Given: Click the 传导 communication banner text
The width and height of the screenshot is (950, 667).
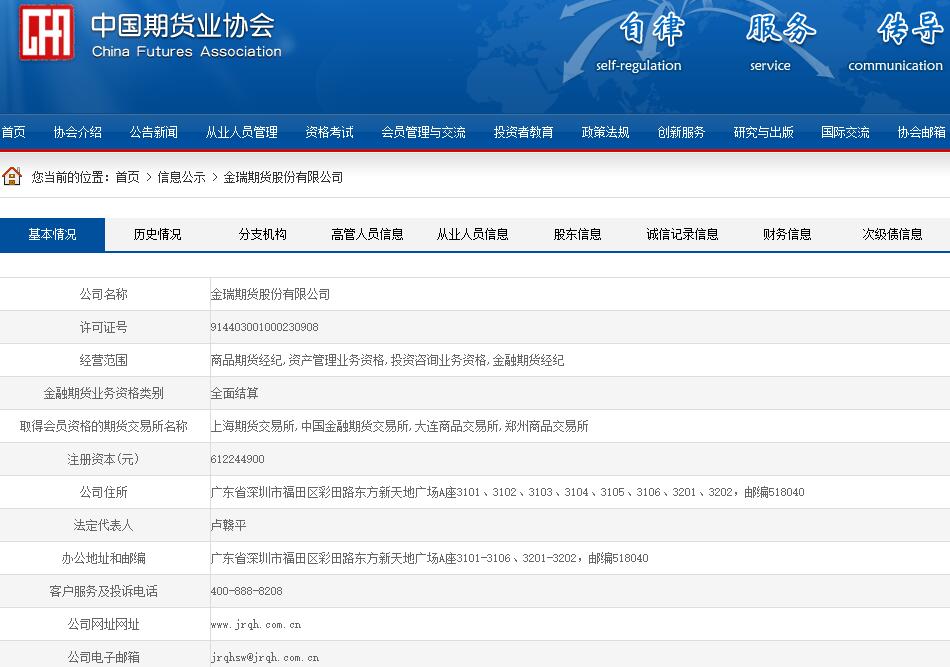Looking at the screenshot, I should [897, 42].
